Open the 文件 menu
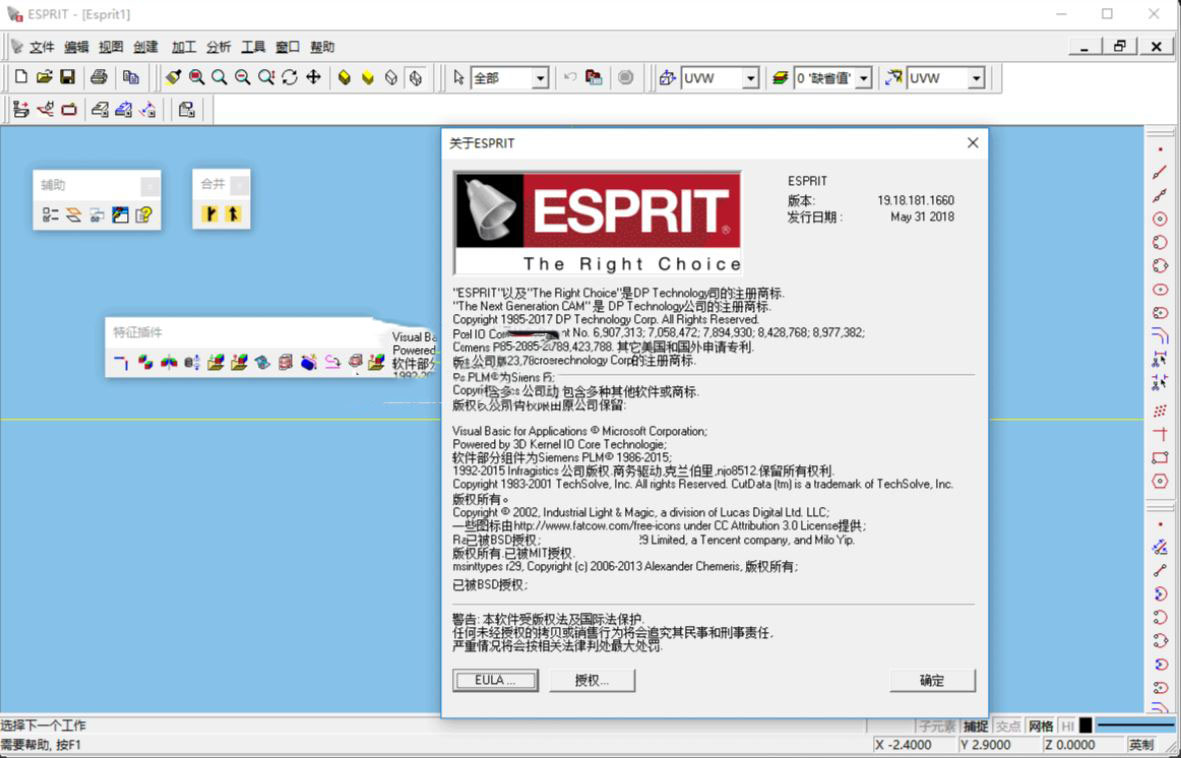This screenshot has width=1181, height=758. click(x=41, y=47)
